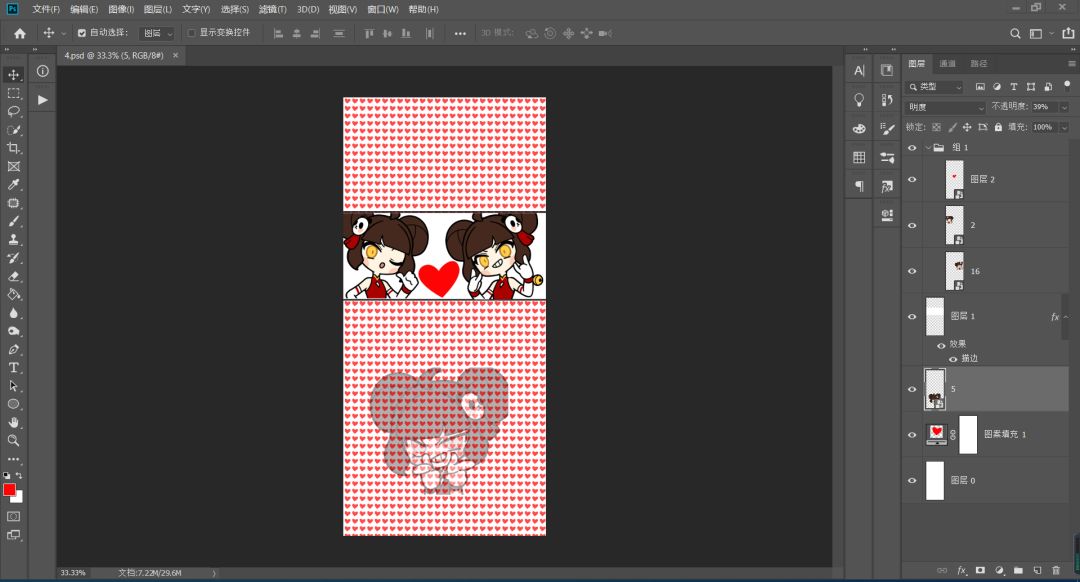Open the 类型 layer filter dropdown
The height and width of the screenshot is (582, 1080).
(x=935, y=87)
